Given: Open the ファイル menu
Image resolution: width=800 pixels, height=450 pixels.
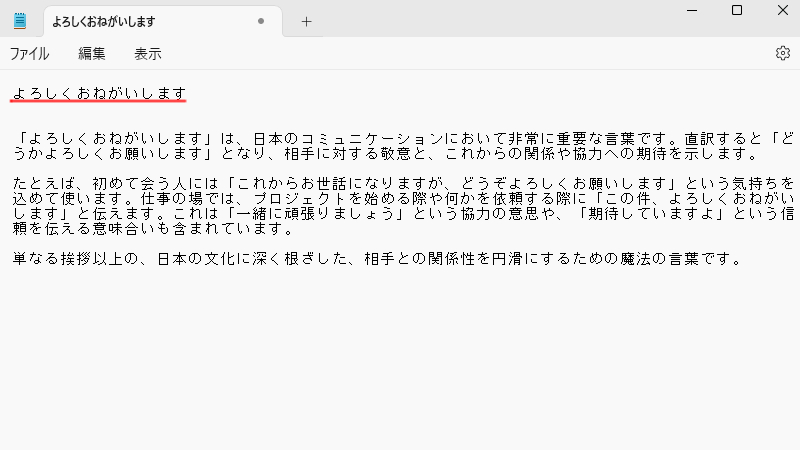Looking at the screenshot, I should click(30, 54).
